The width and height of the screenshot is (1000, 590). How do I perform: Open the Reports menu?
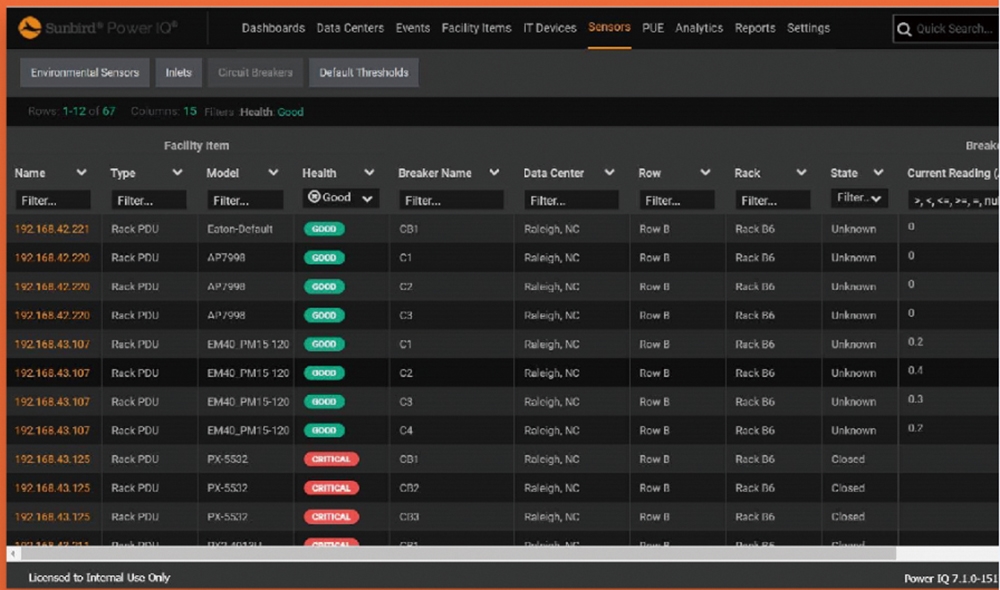pos(755,28)
